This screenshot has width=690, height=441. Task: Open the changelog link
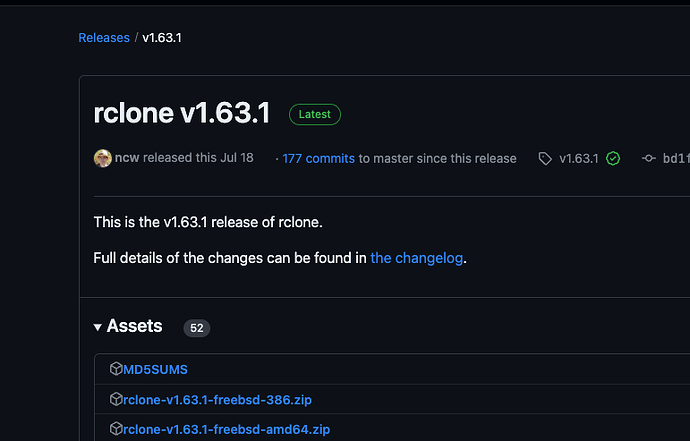tap(416, 258)
